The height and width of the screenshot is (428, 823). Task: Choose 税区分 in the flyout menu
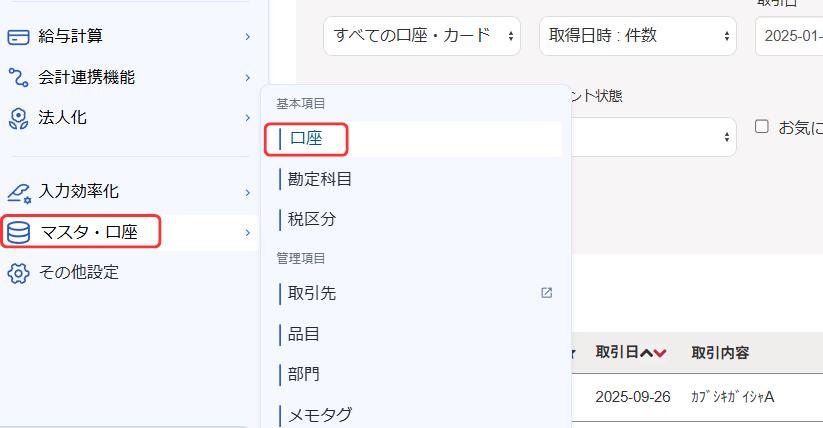coord(312,219)
